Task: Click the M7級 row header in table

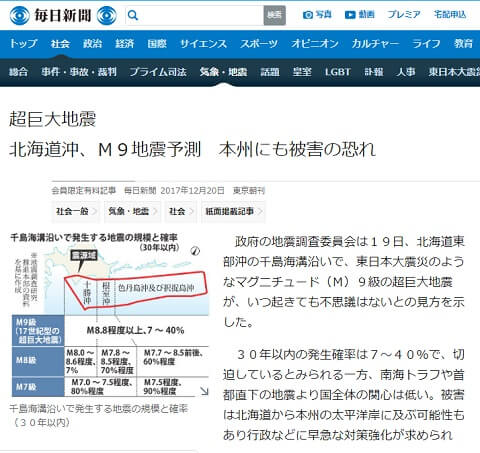Action: [38, 387]
